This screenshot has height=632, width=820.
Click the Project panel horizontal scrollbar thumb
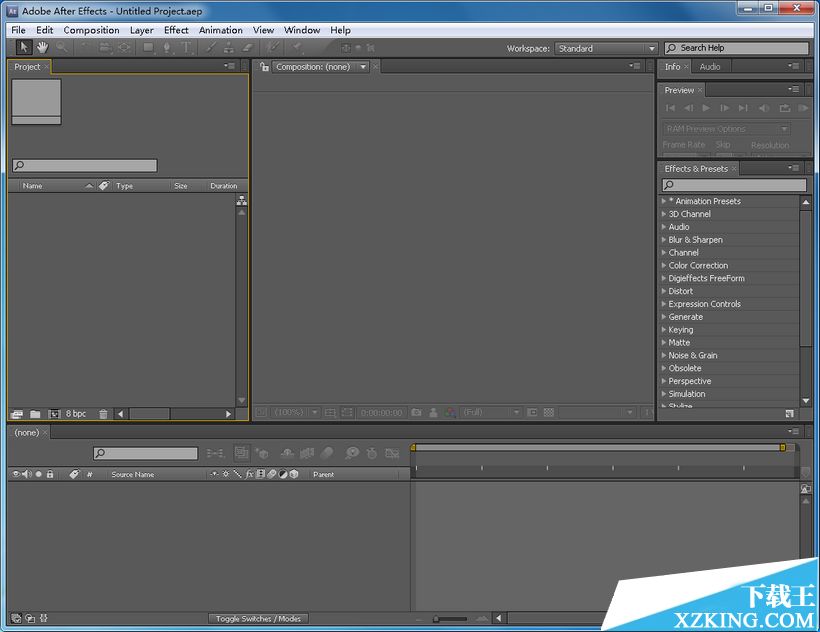150,414
